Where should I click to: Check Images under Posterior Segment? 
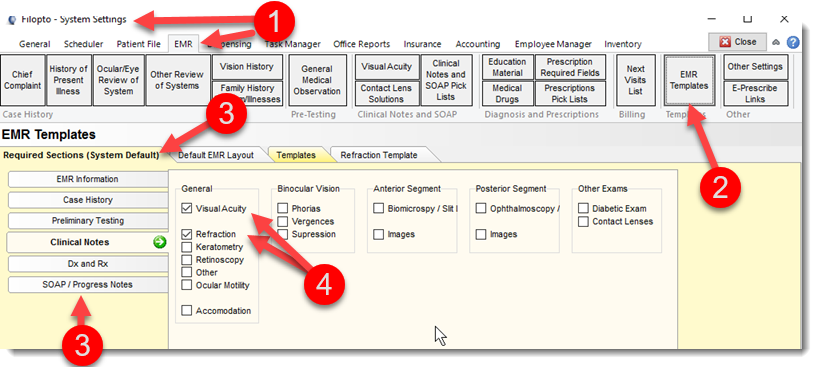(x=481, y=234)
